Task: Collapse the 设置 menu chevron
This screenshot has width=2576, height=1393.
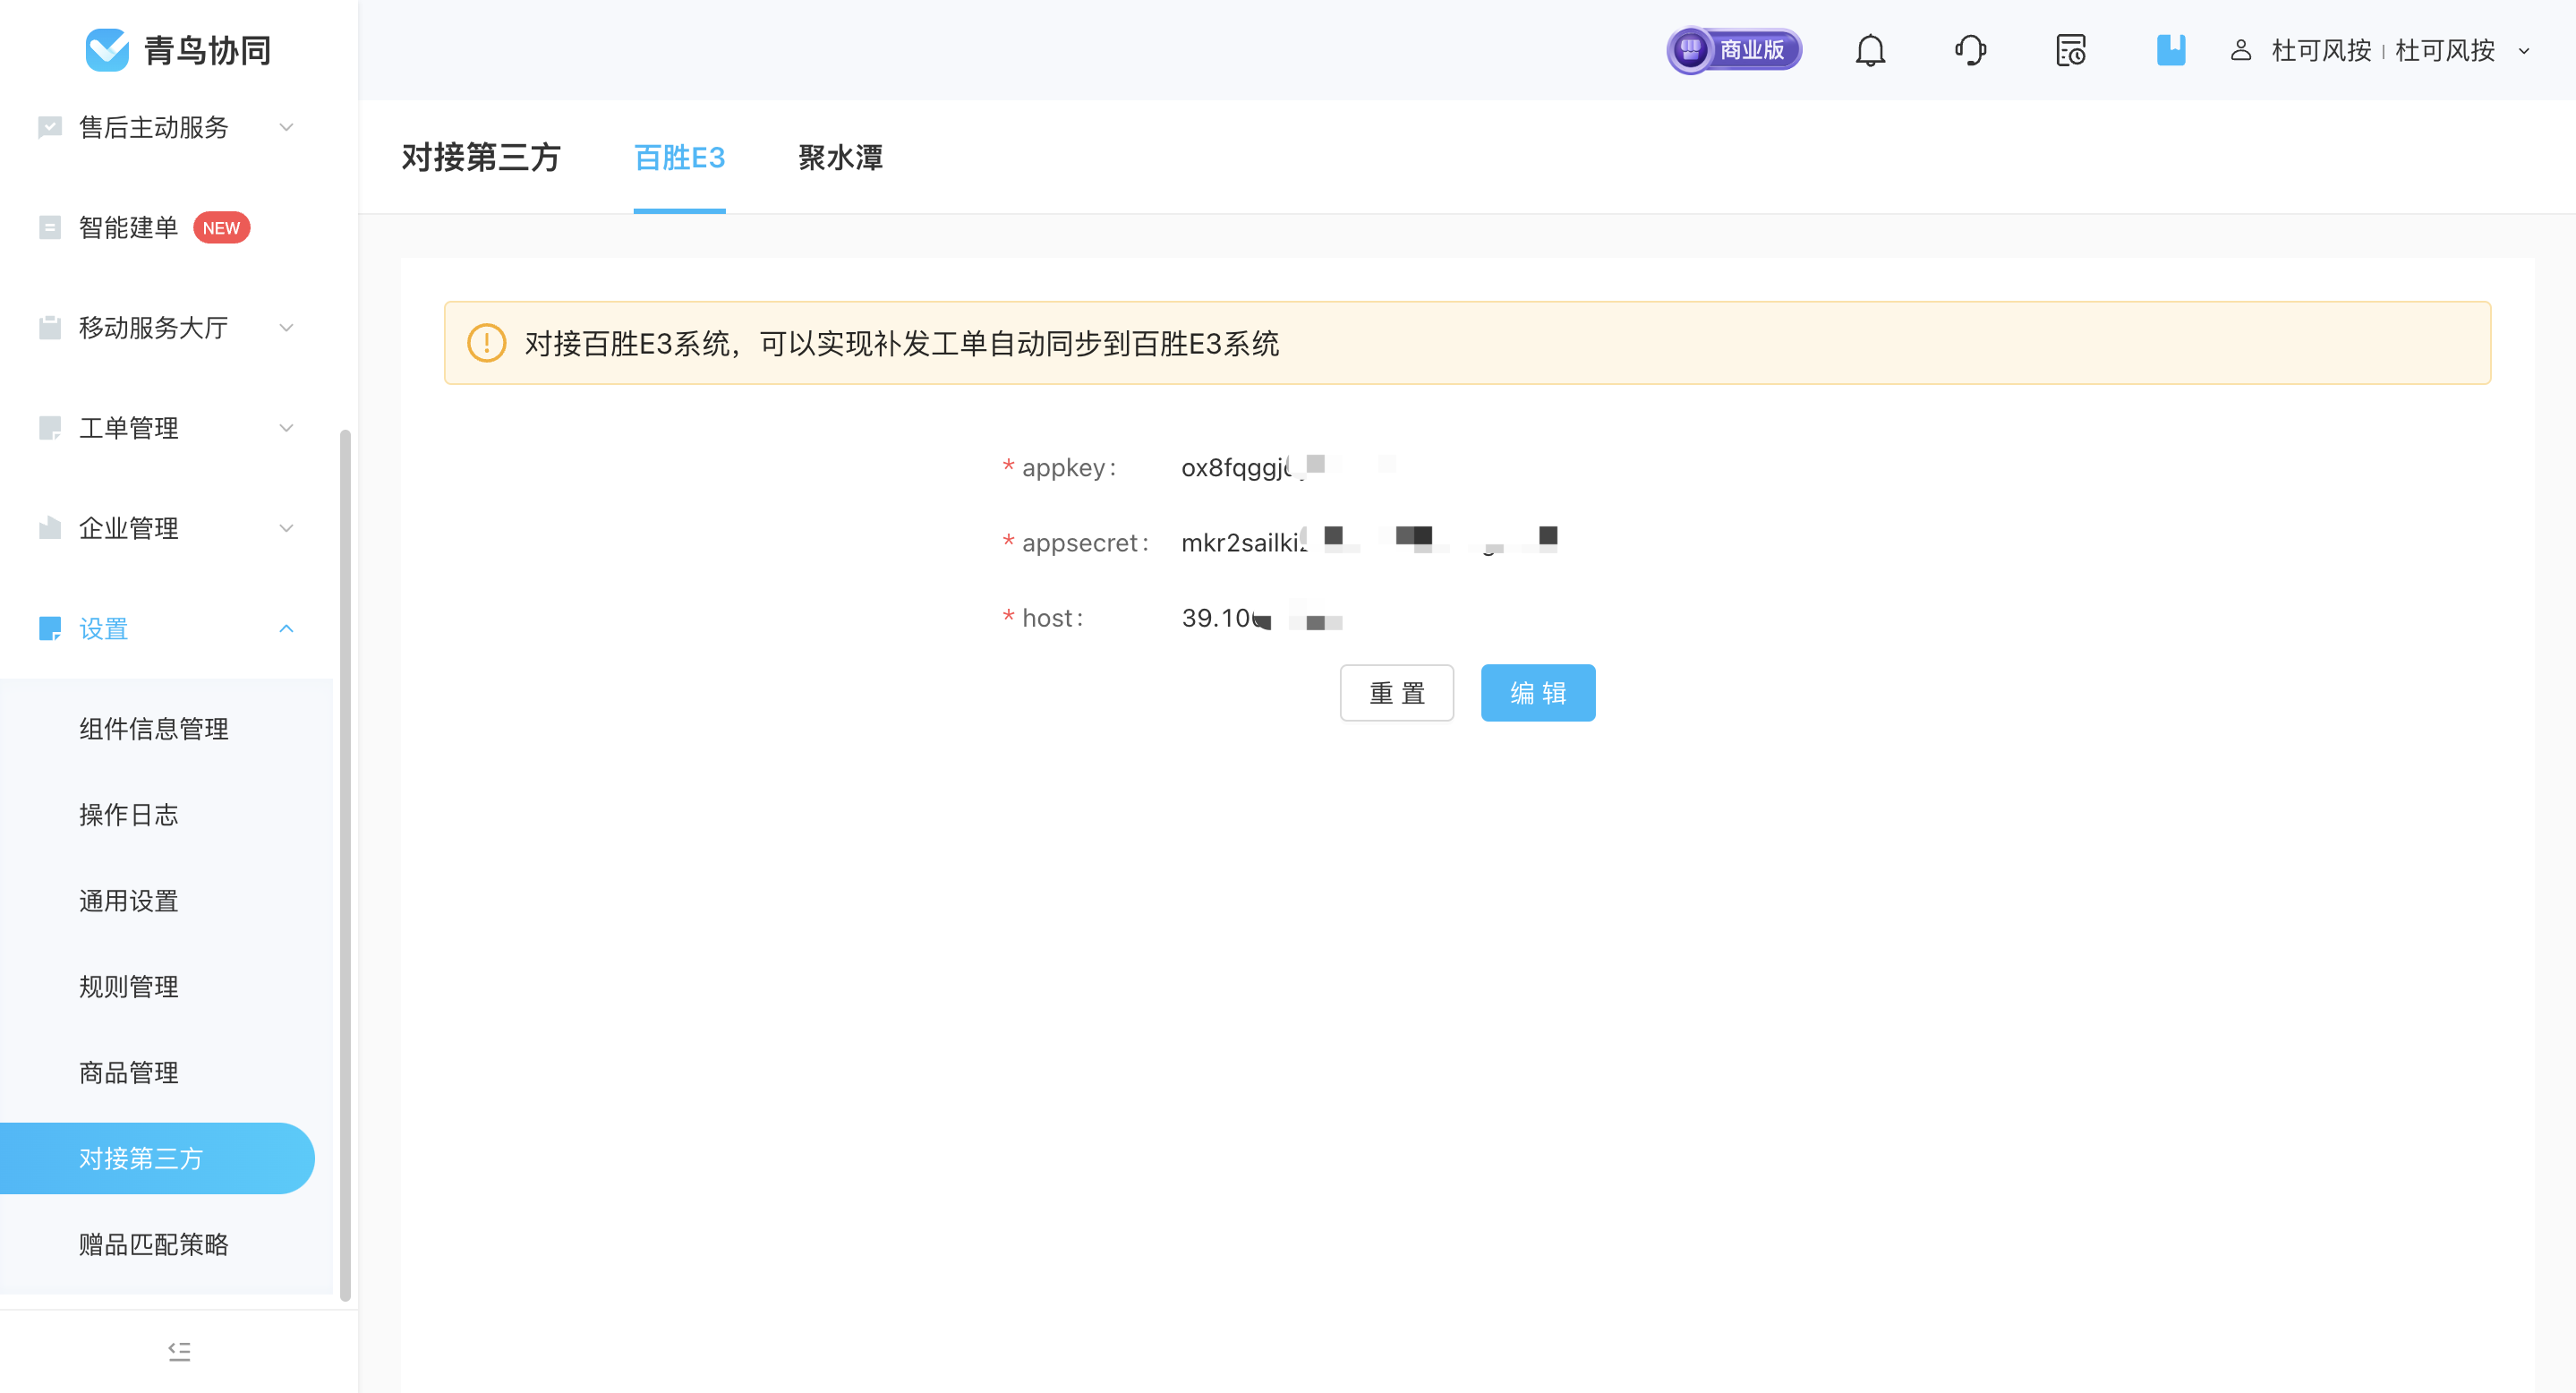Action: tap(286, 628)
